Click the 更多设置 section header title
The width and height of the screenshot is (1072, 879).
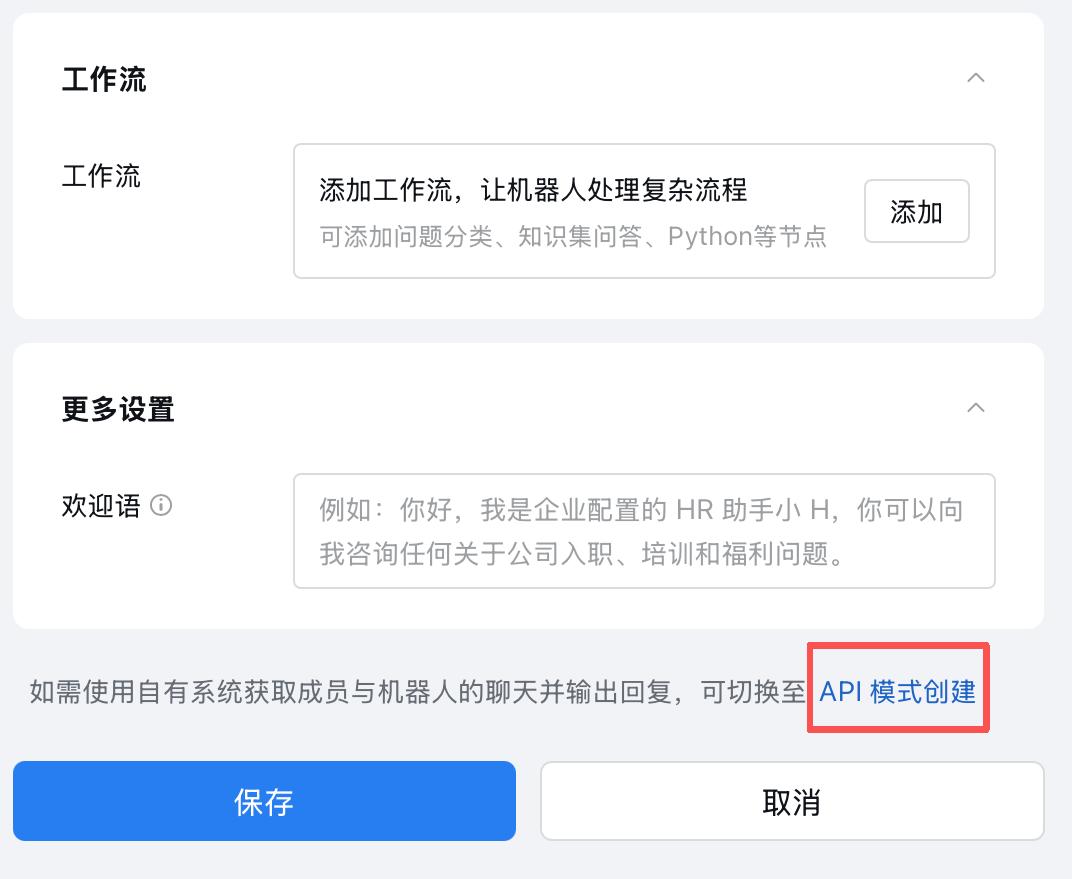pyautogui.click(x=116, y=408)
